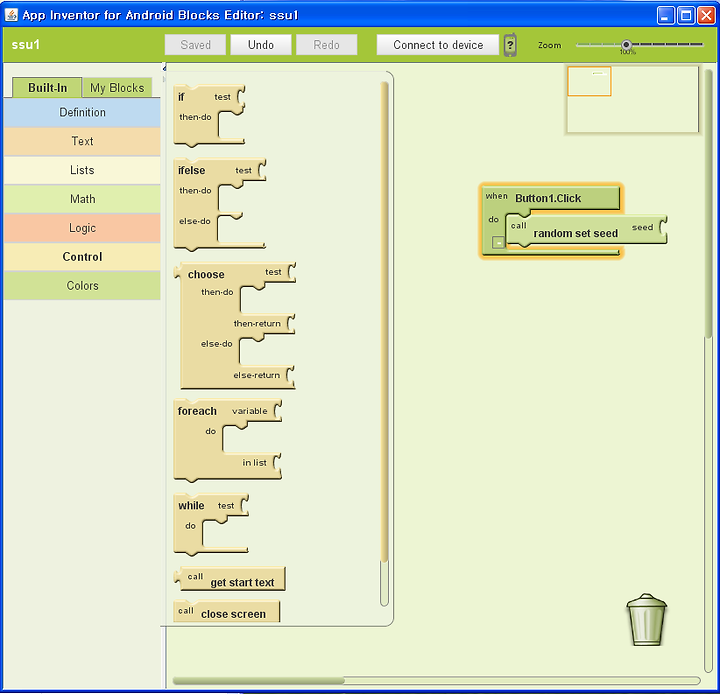Click the Zoom slider handle

click(626, 45)
